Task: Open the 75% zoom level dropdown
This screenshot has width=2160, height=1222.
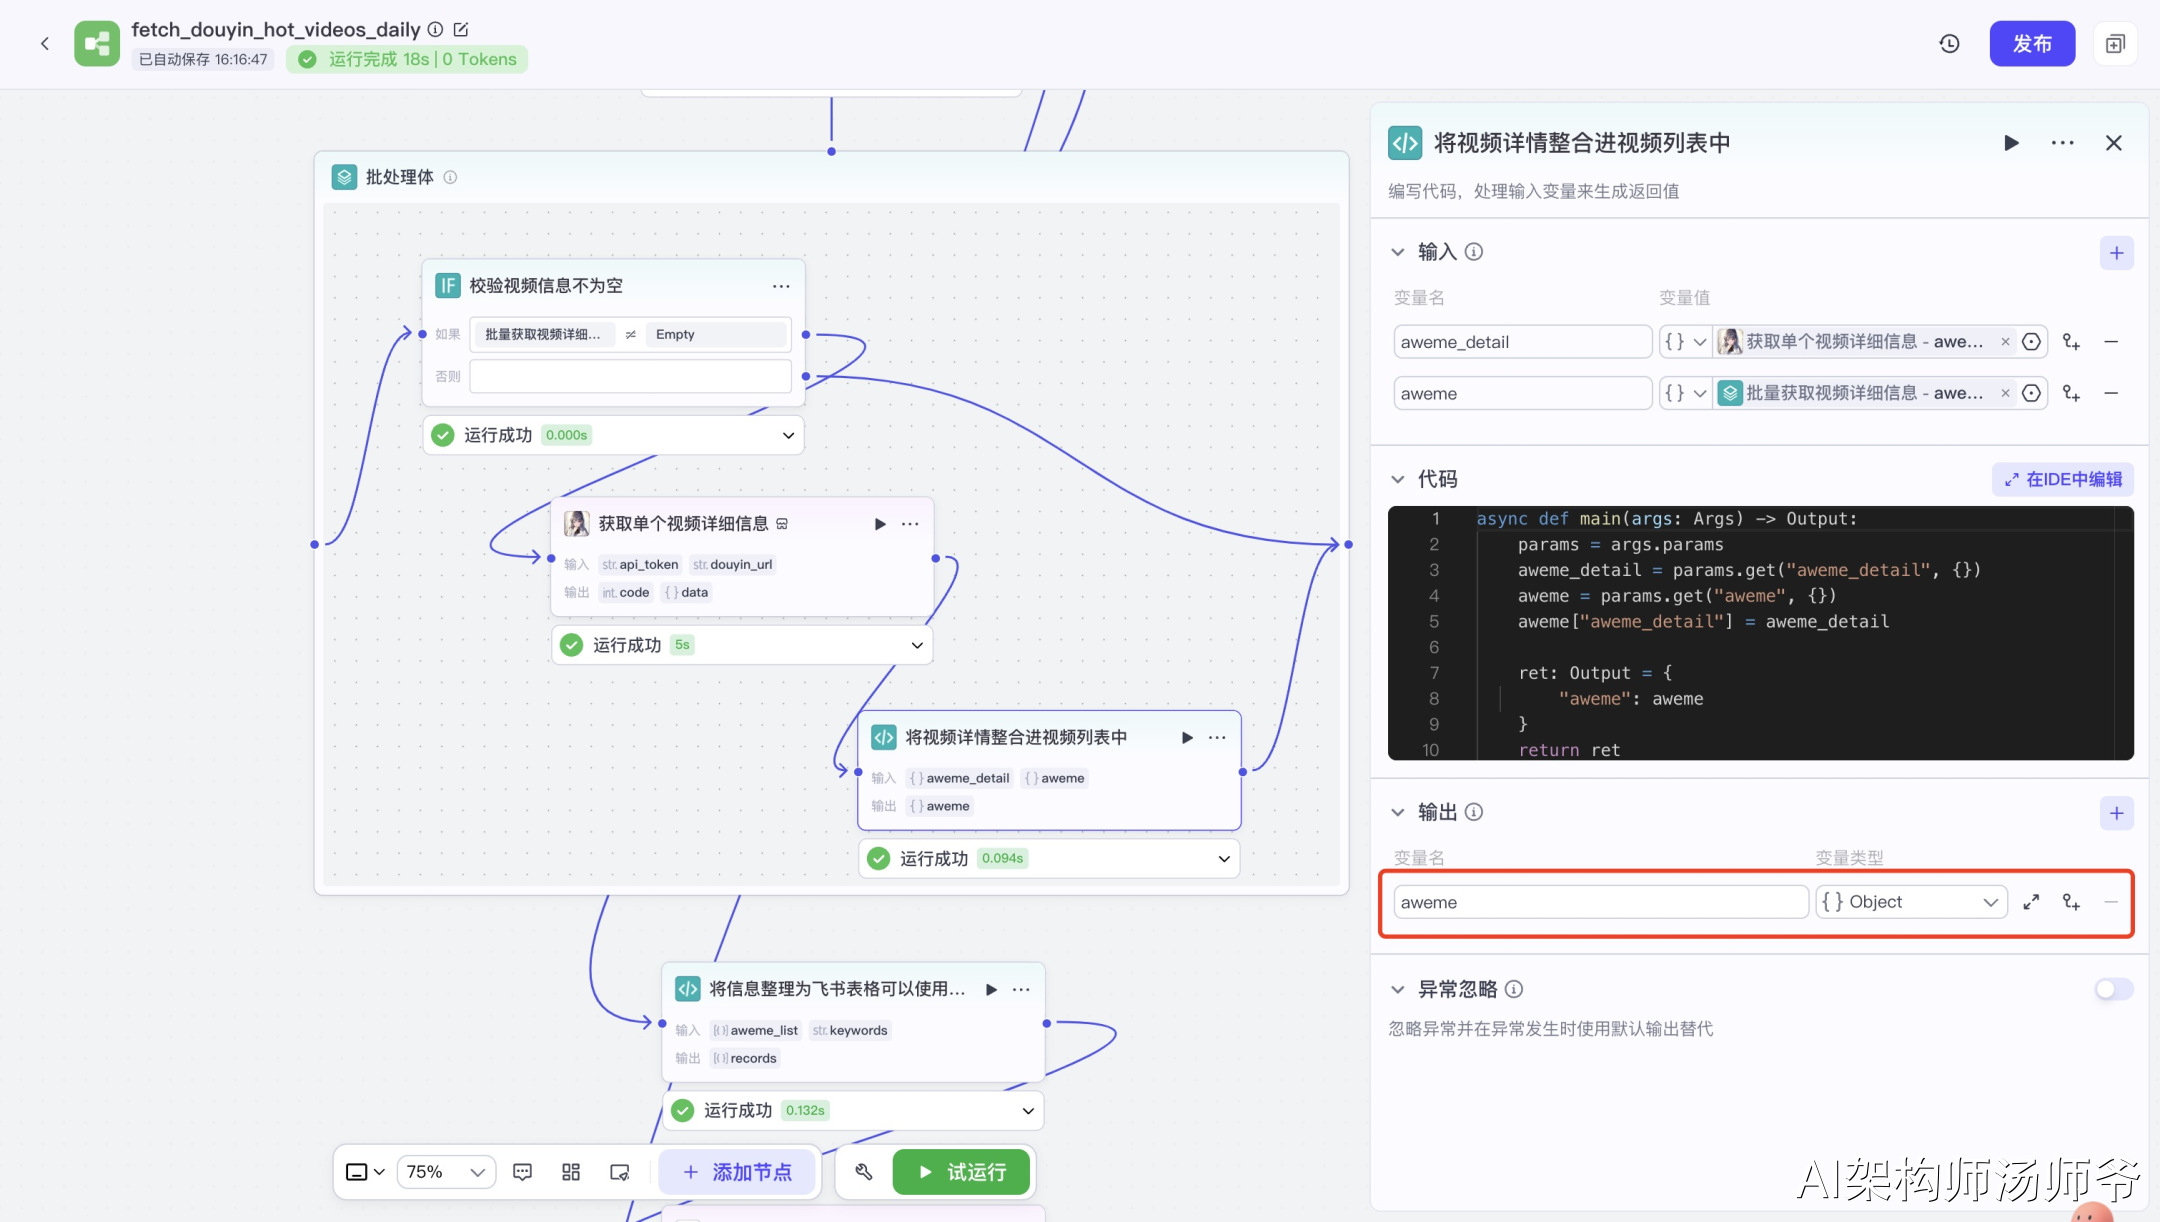Action: tap(446, 1172)
